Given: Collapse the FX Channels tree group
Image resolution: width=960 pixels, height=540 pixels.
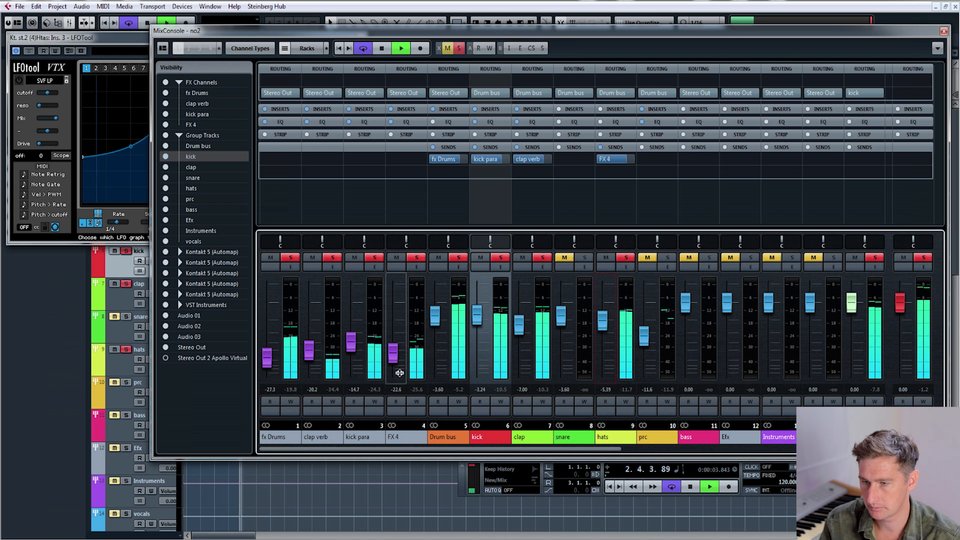Looking at the screenshot, I should point(179,82).
